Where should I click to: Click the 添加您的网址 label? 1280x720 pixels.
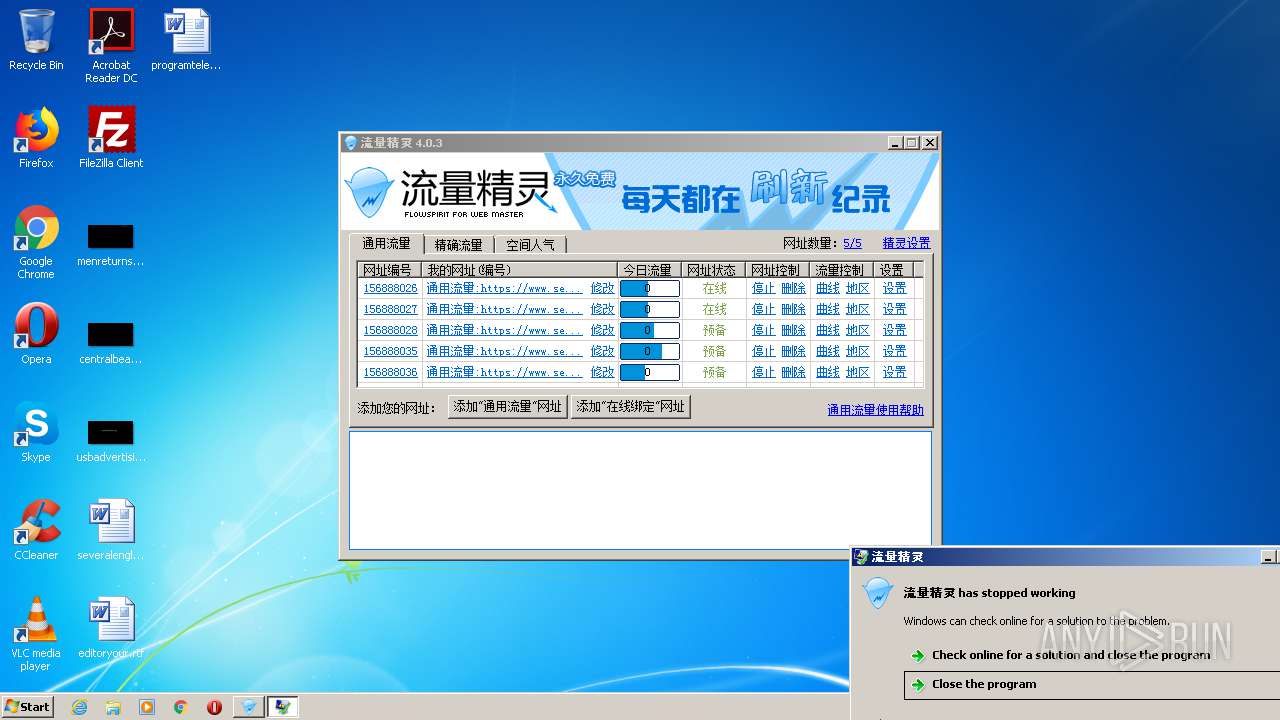(397, 408)
